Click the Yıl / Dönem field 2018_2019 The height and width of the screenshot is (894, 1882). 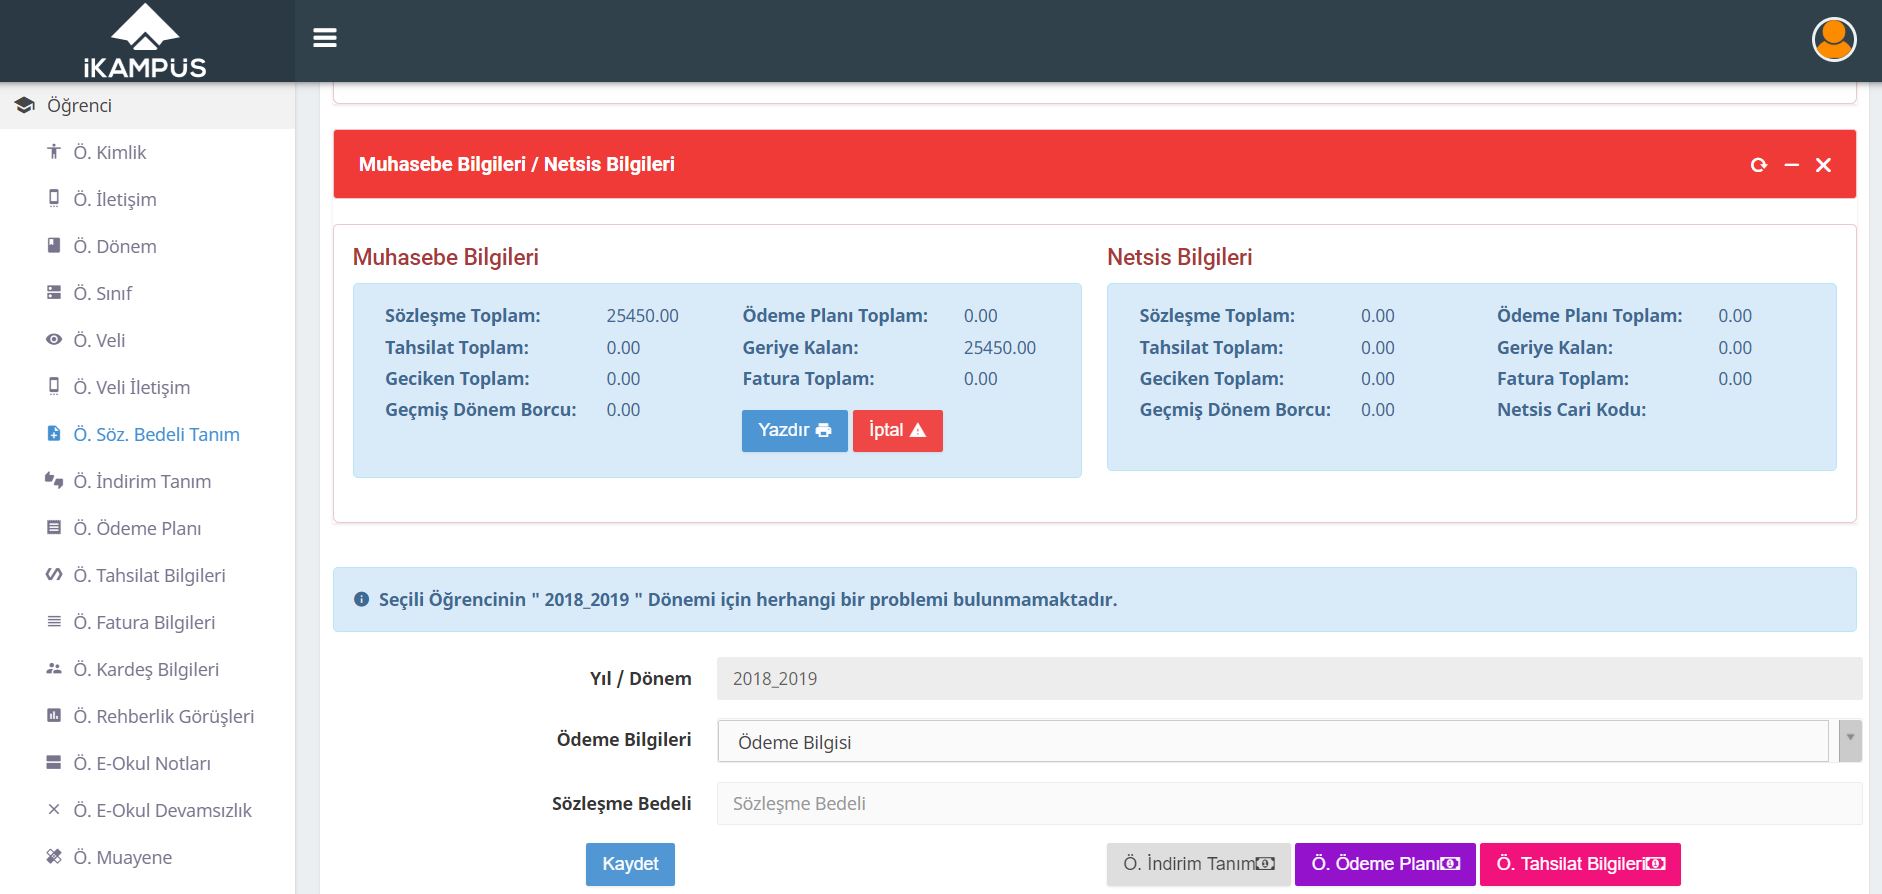pos(1289,678)
